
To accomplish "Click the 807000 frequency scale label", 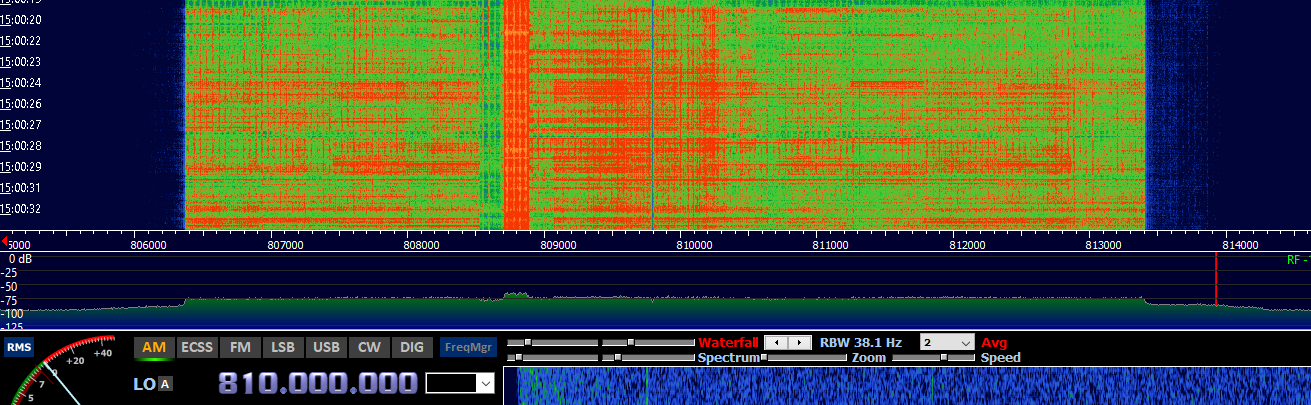I will [x=285, y=244].
